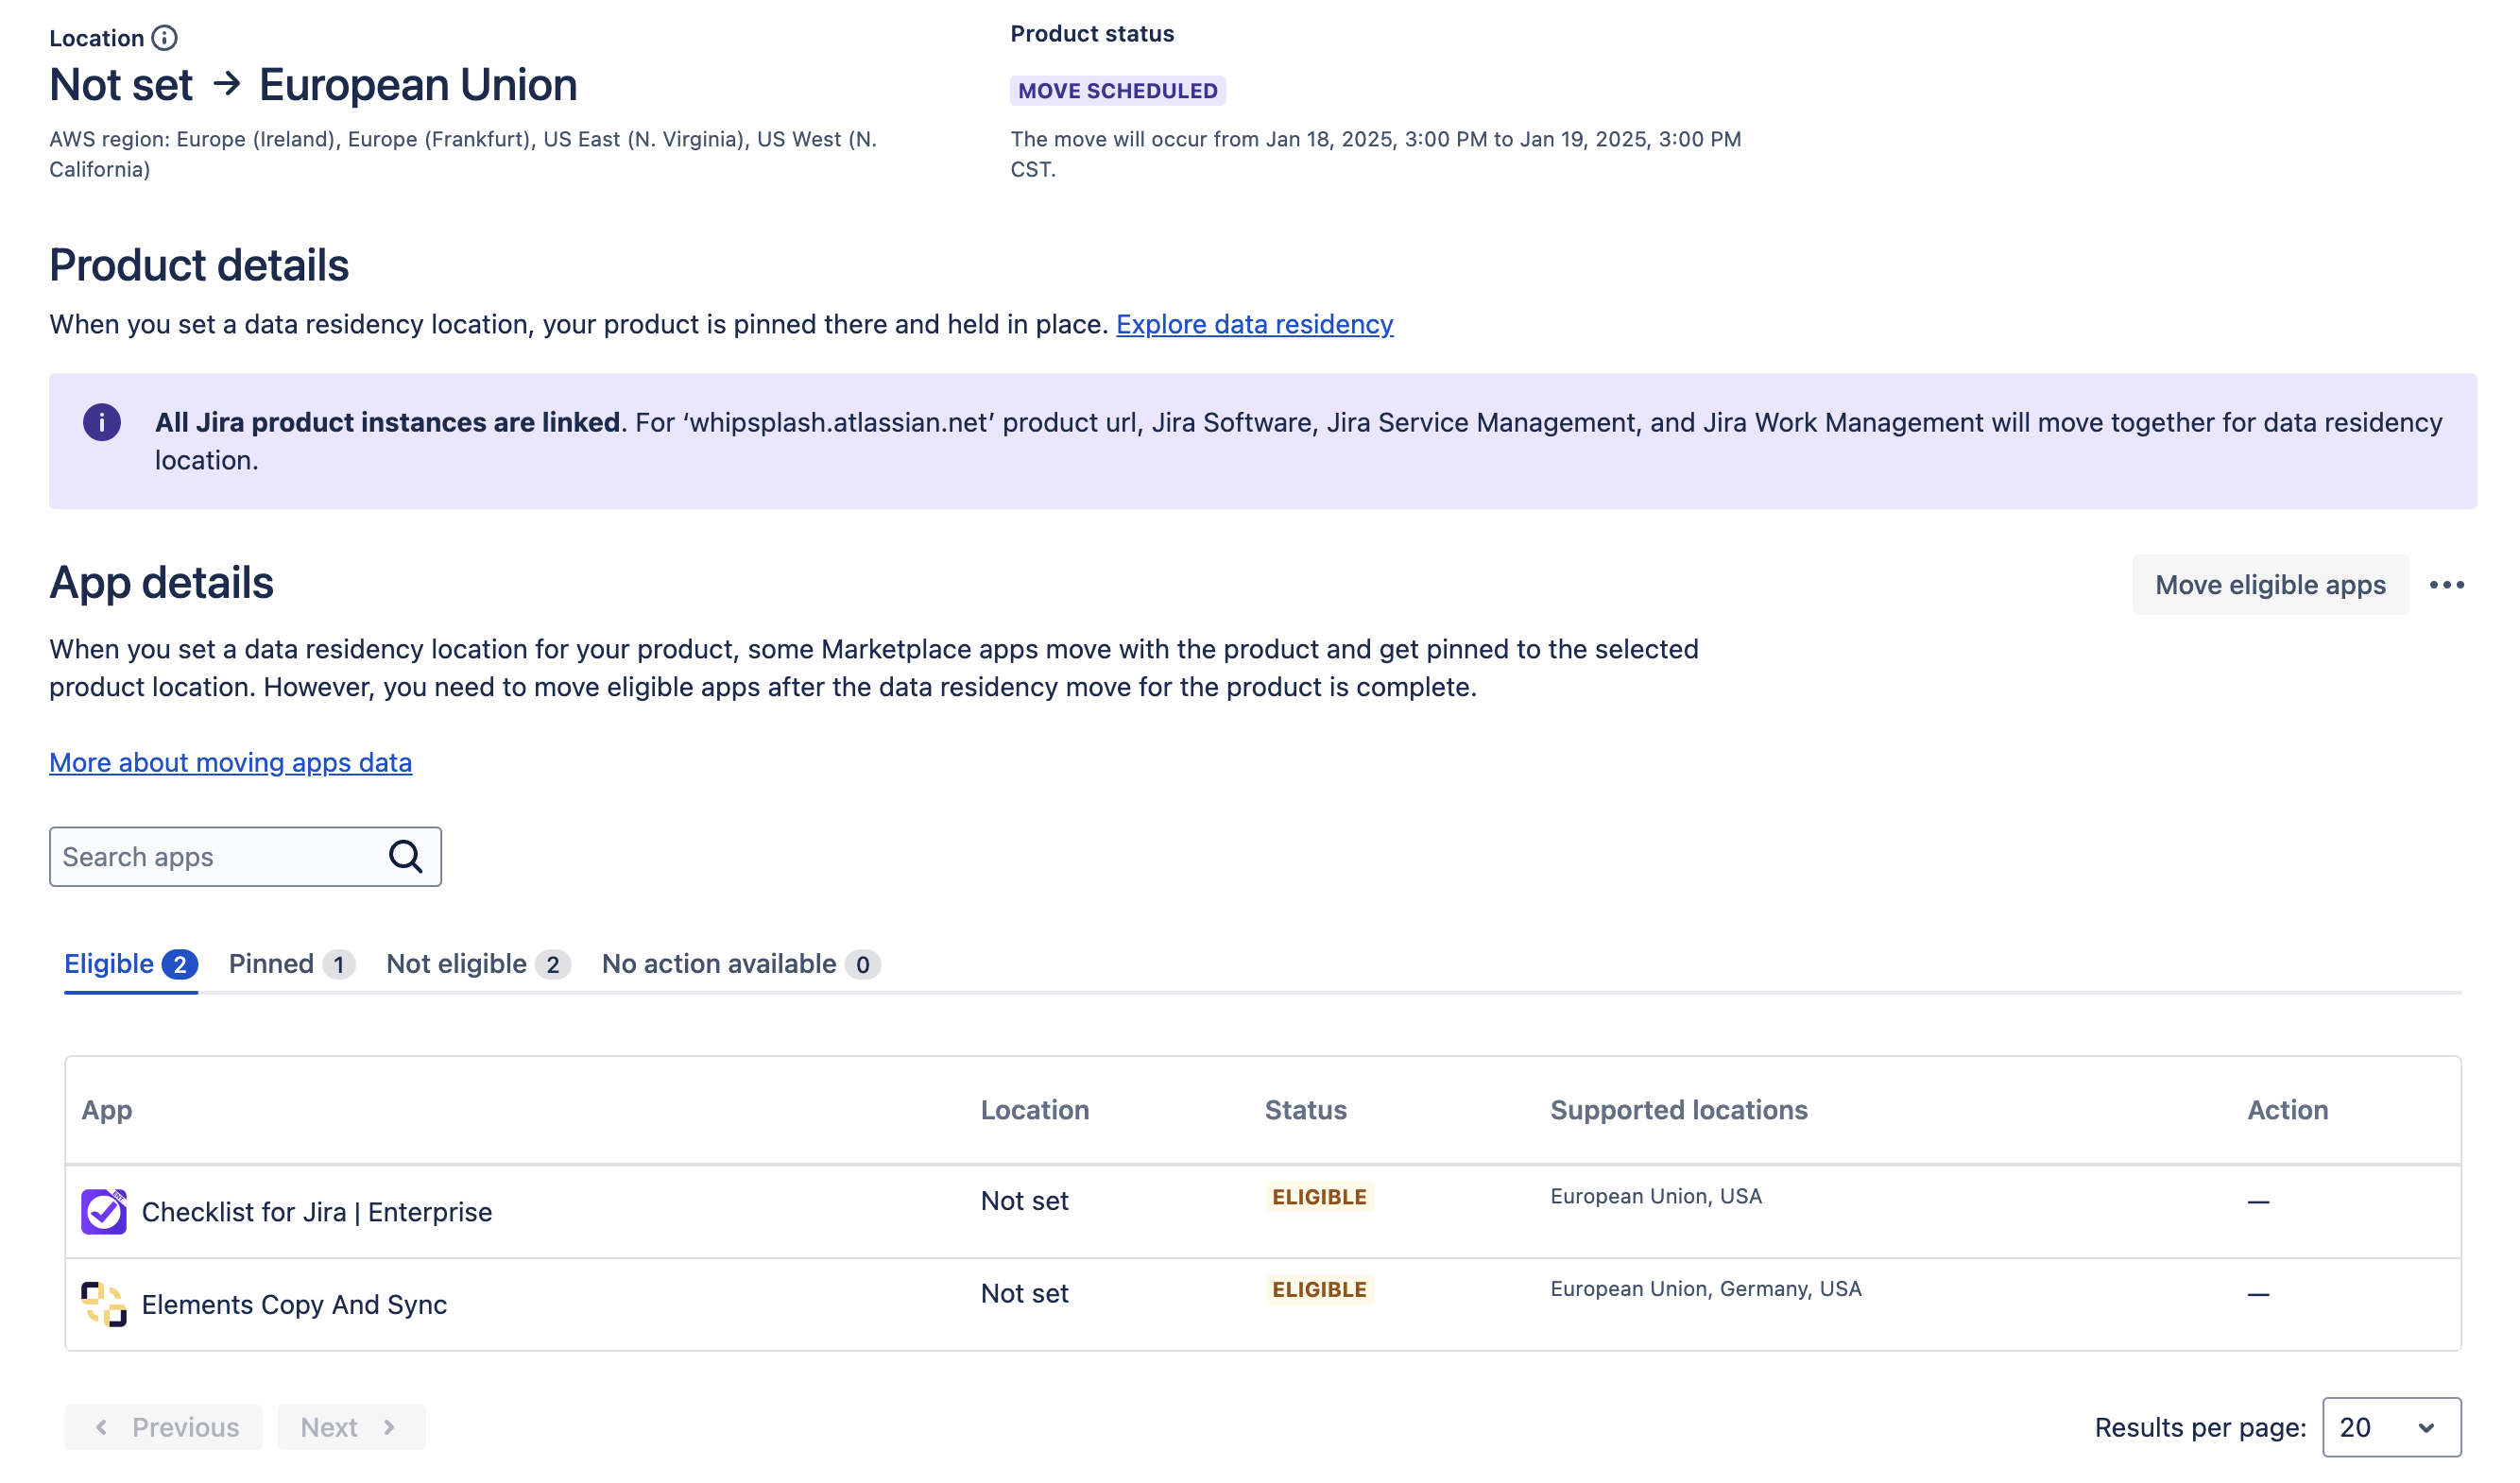Click the Location info icon
Screen dimensions: 2520x1483
(x=164, y=38)
